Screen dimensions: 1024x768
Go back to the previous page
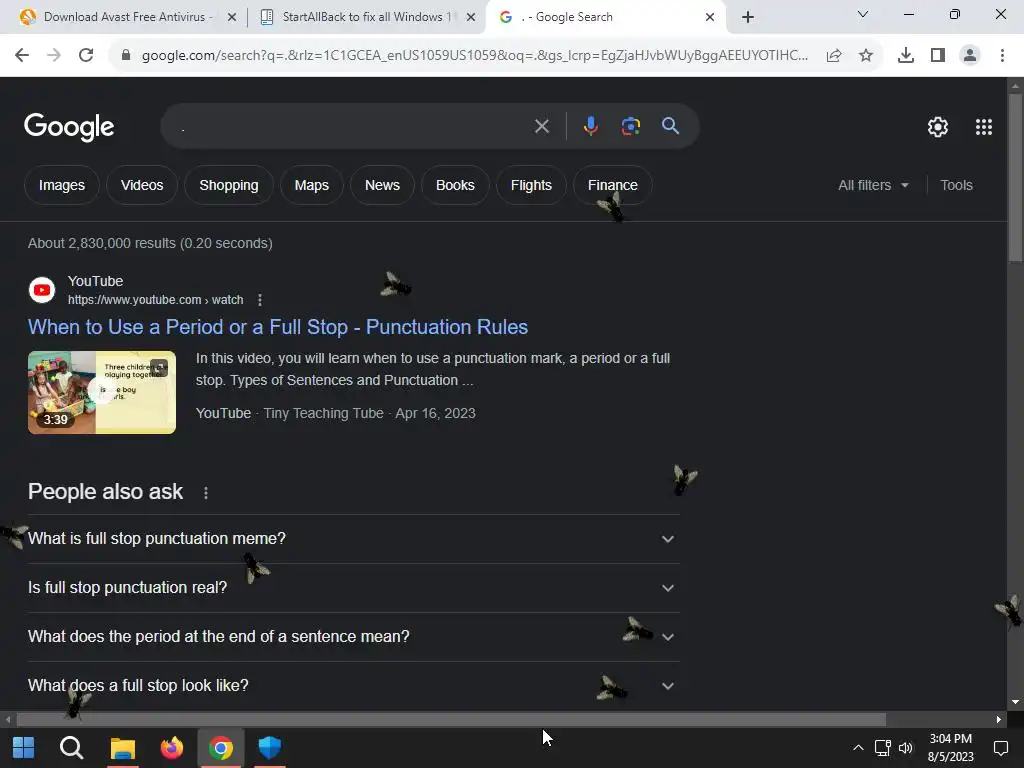[x=22, y=56]
